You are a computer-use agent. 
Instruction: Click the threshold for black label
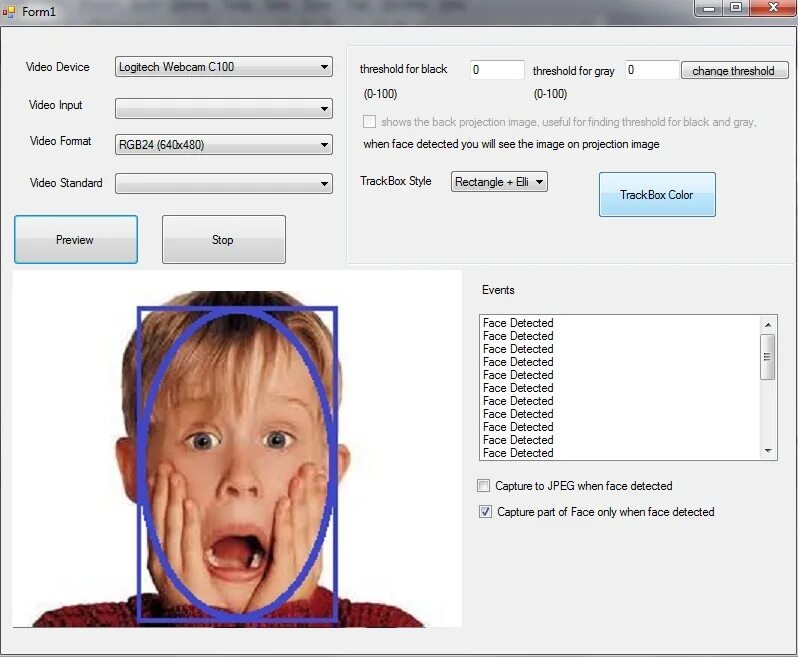click(403, 69)
